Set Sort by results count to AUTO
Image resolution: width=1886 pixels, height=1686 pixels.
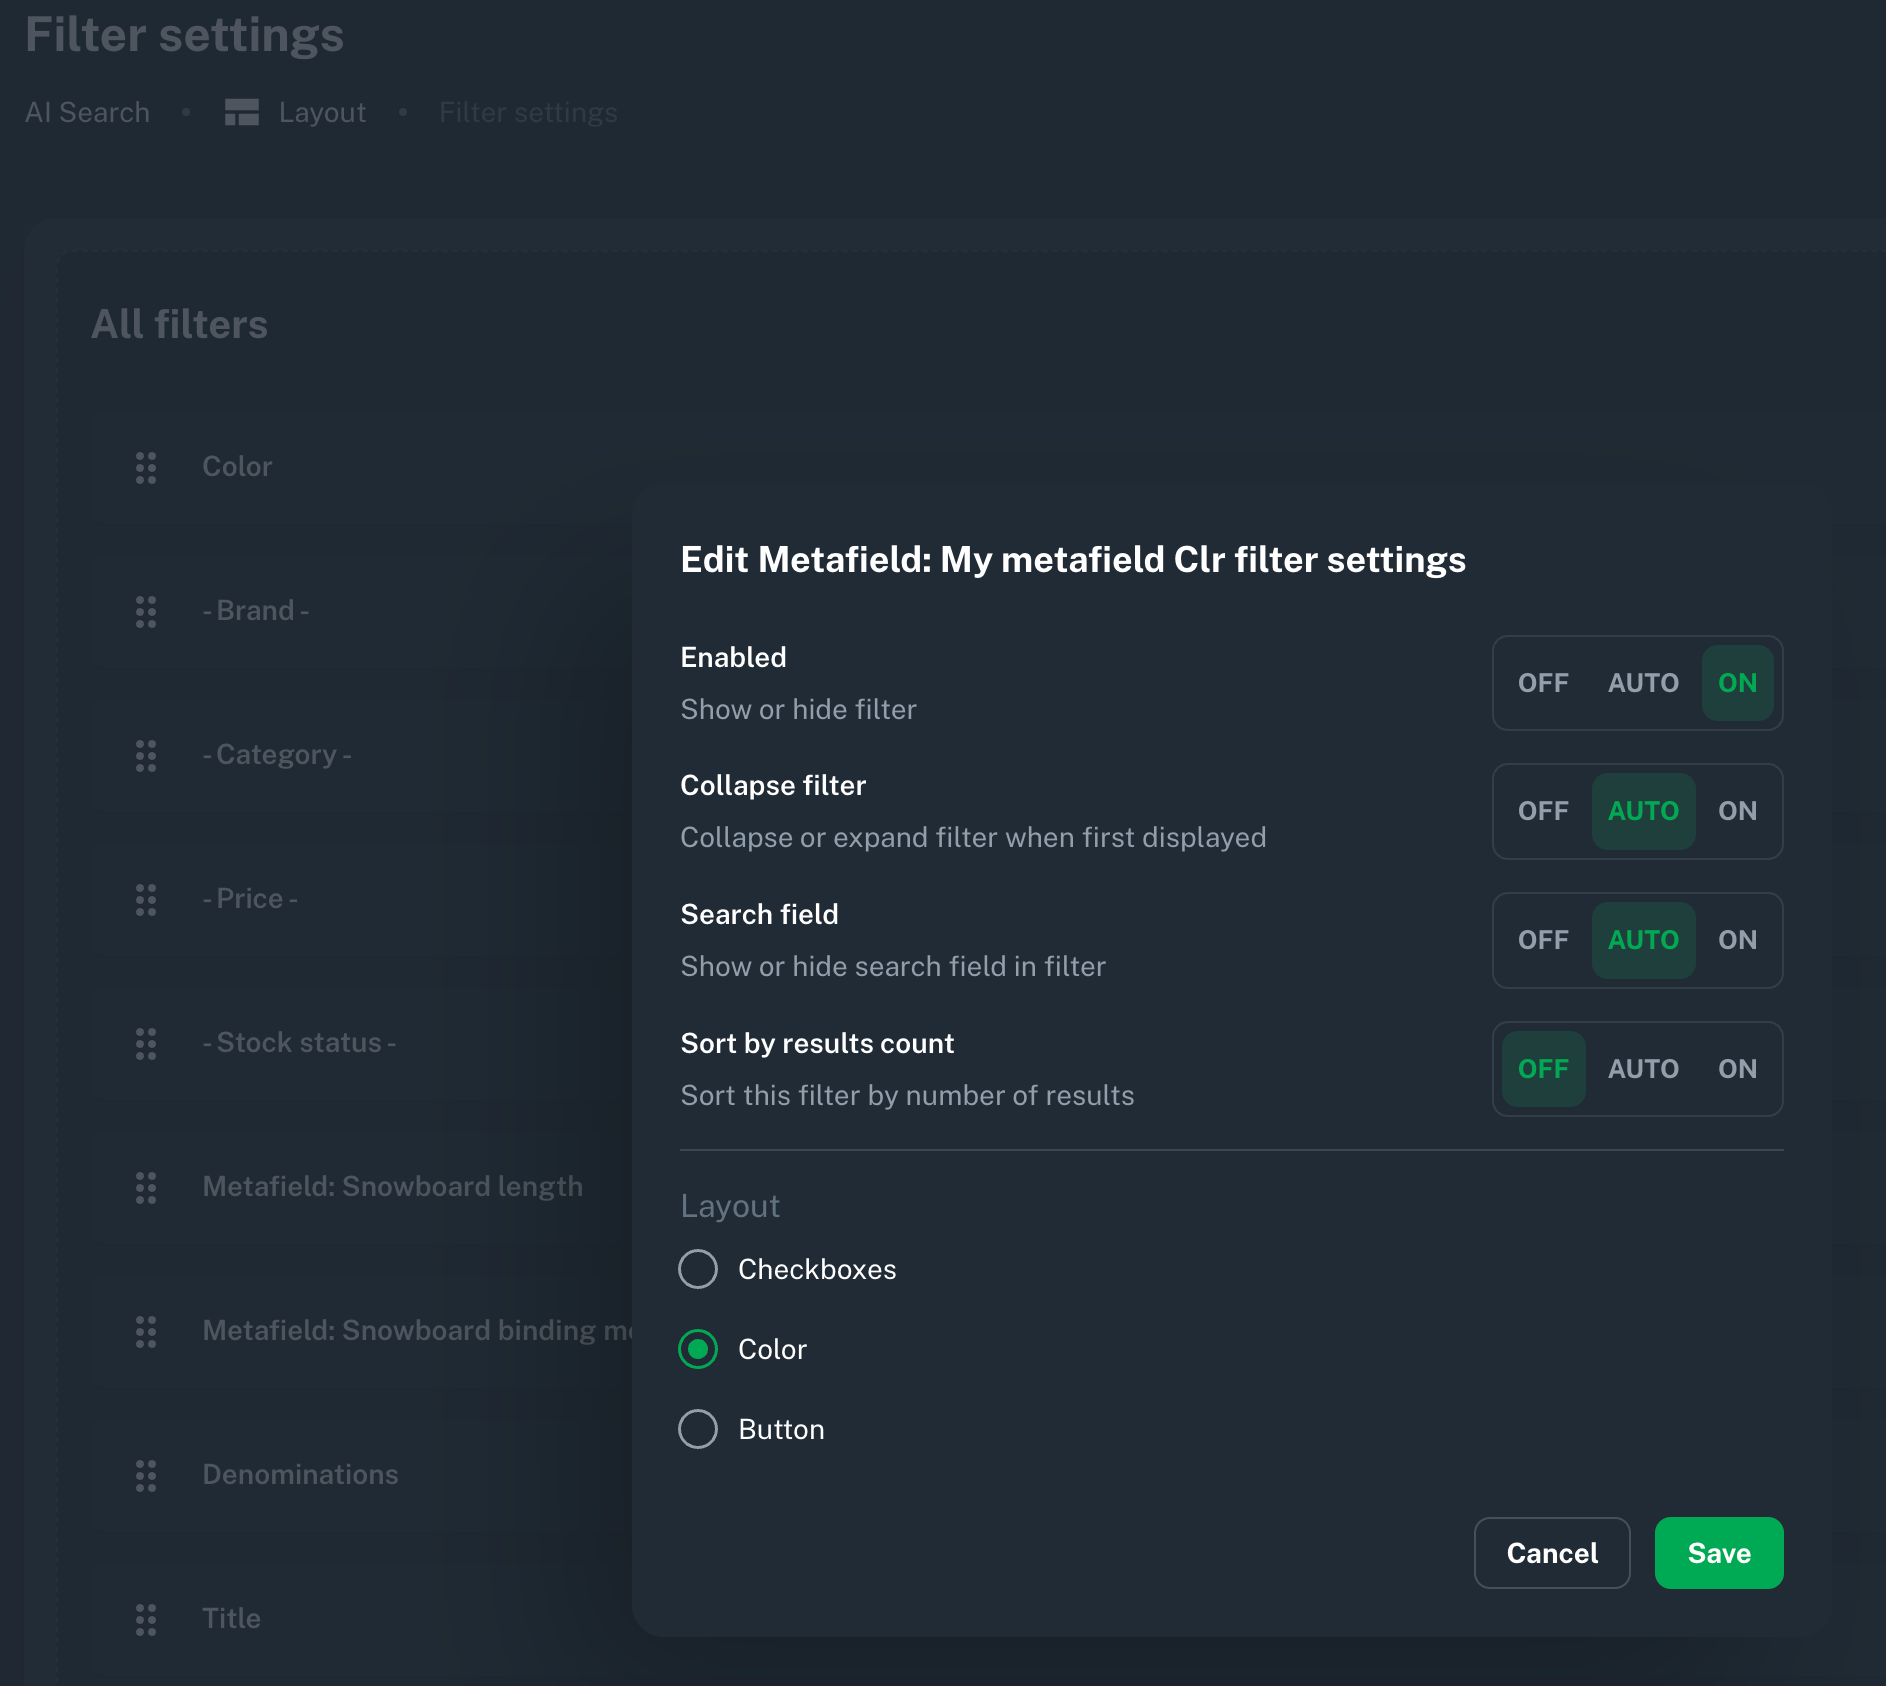click(x=1643, y=1069)
